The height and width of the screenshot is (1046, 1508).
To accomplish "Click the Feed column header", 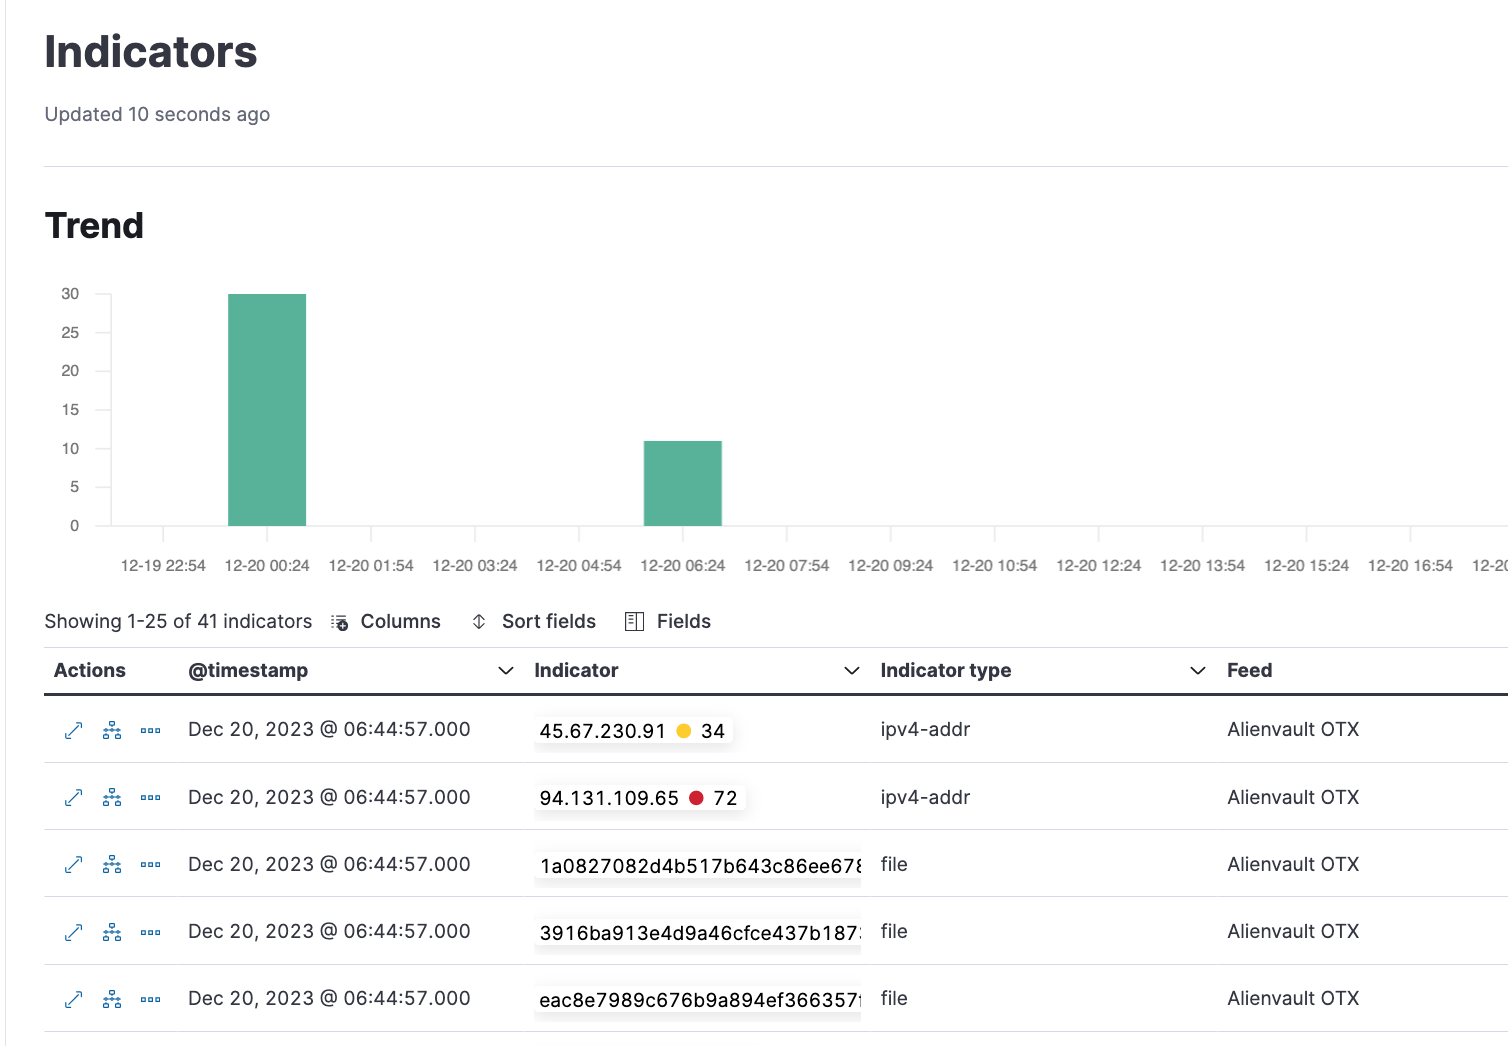I will pos(1250,671).
